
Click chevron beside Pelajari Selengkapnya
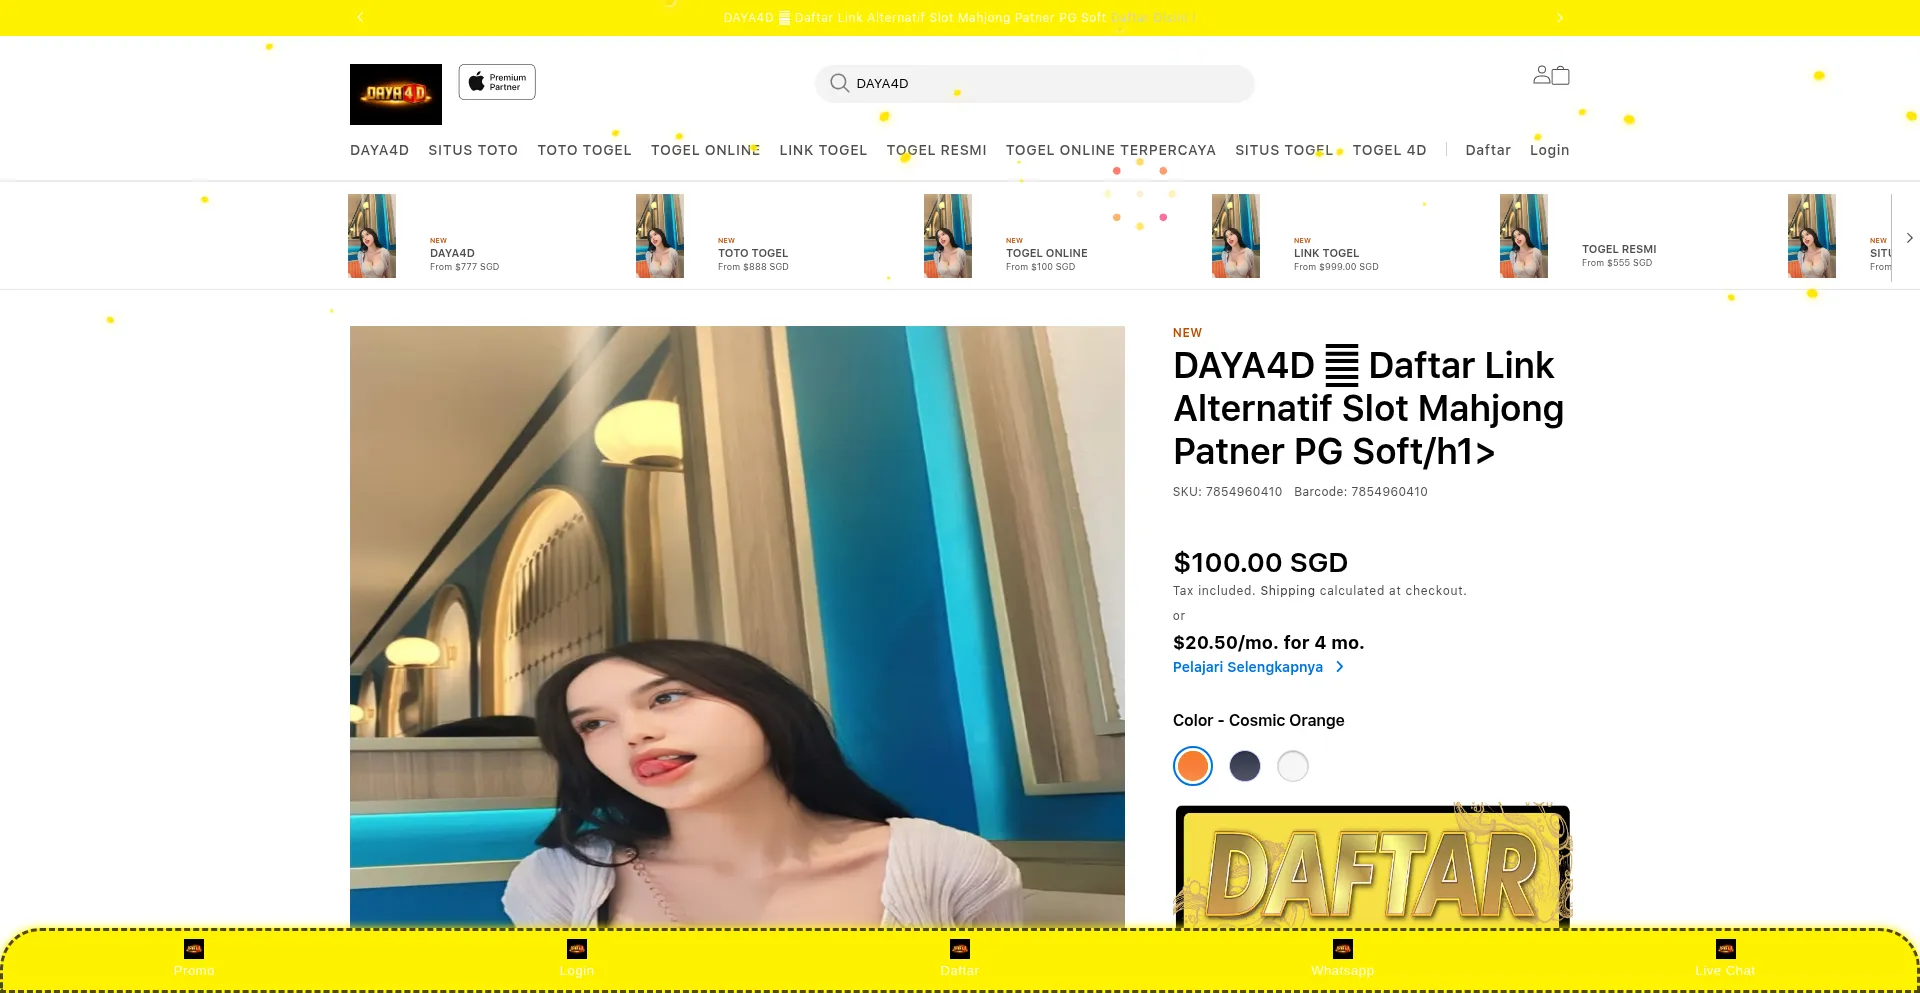pos(1340,667)
